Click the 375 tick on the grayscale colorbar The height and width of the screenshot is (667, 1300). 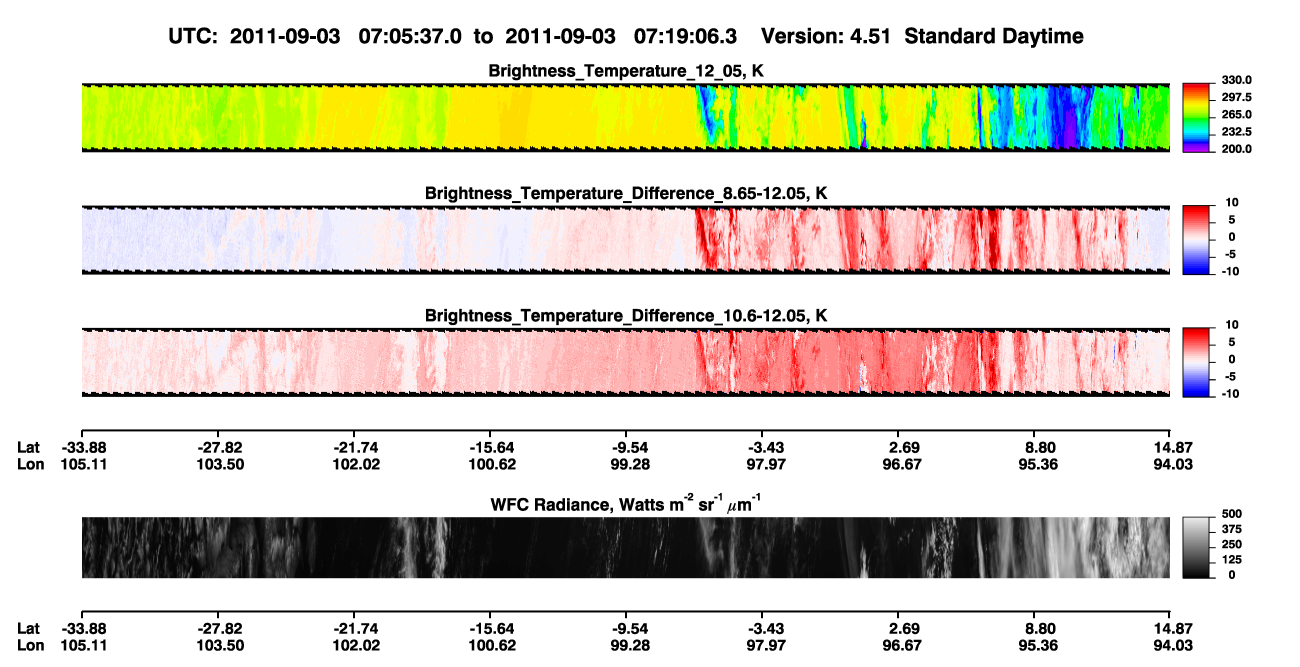click(x=1232, y=528)
